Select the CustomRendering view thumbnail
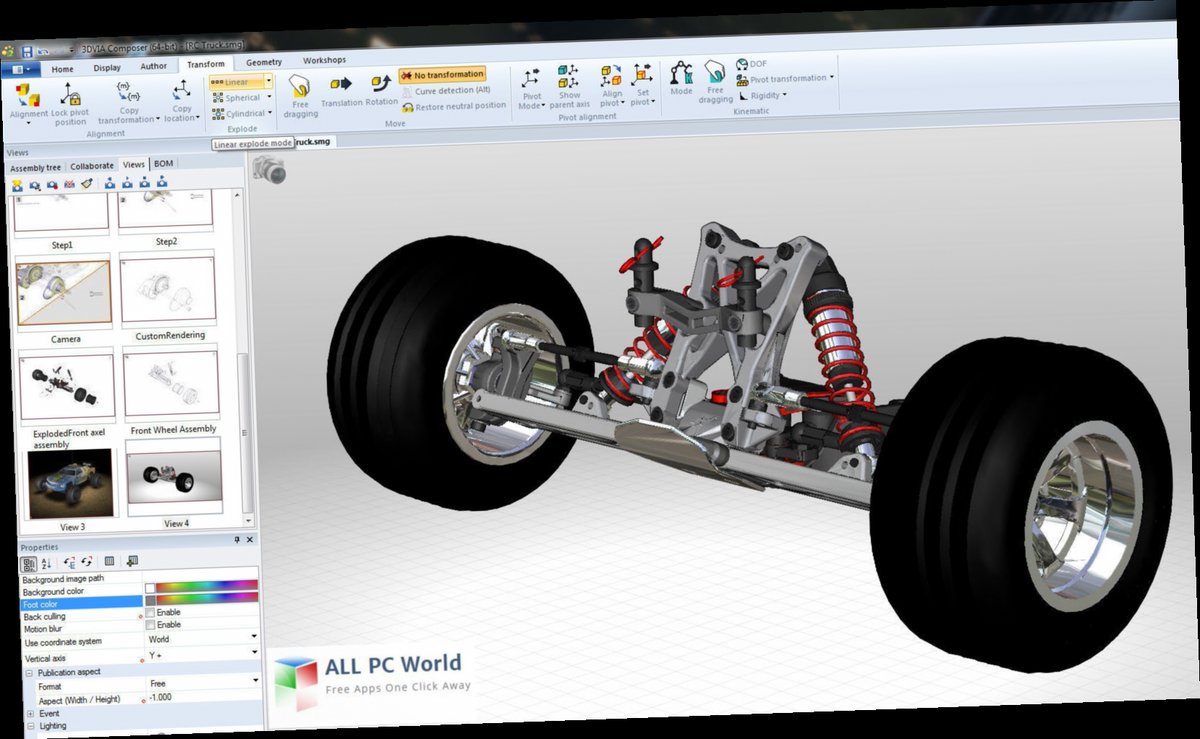This screenshot has width=1200, height=739. click(169, 289)
